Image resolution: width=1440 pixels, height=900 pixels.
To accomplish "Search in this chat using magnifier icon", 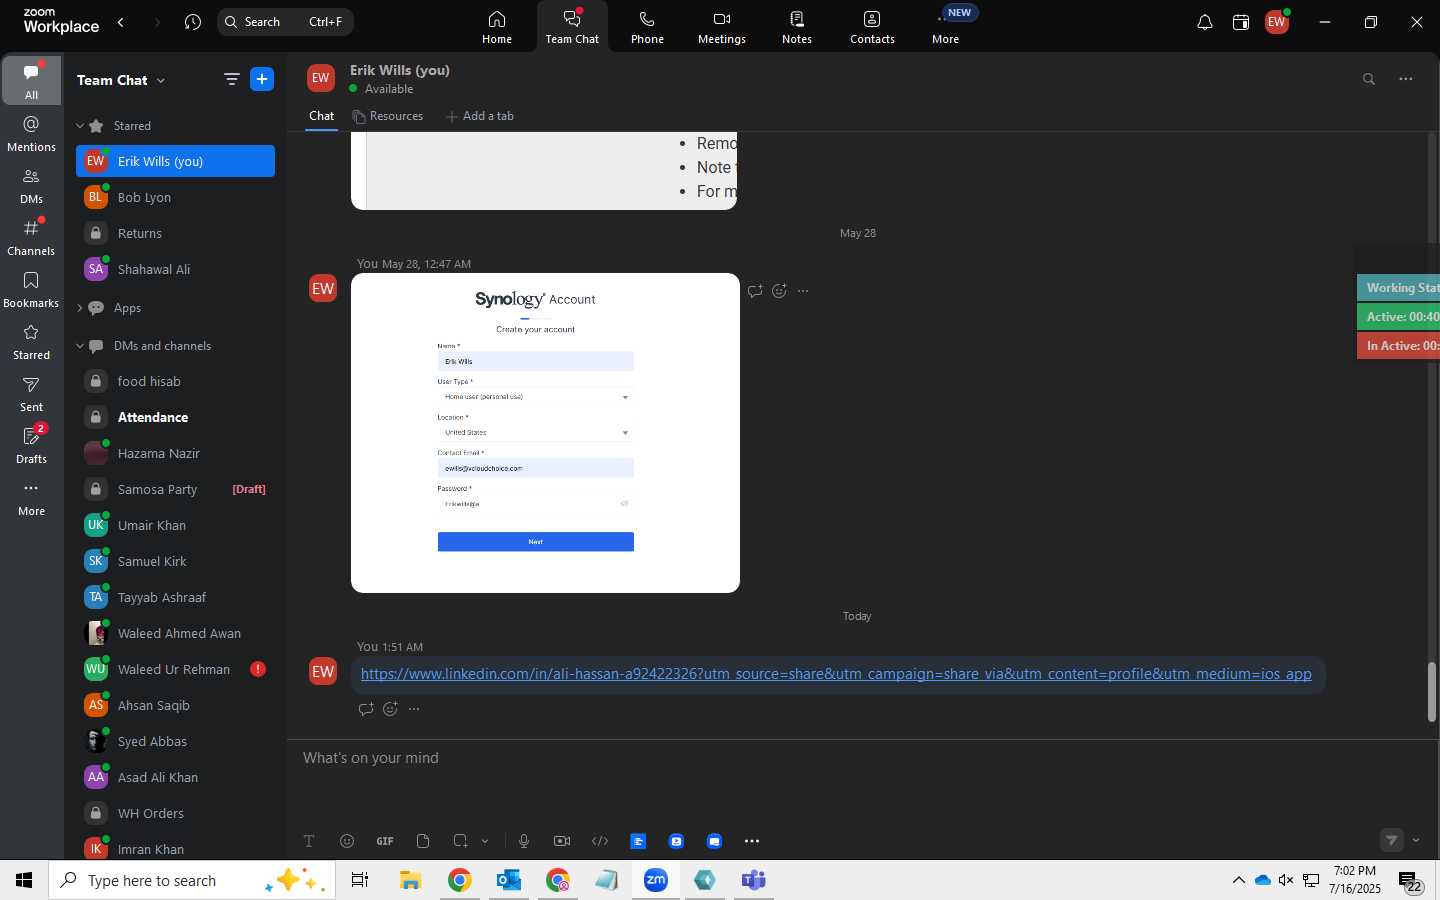I will [1369, 79].
